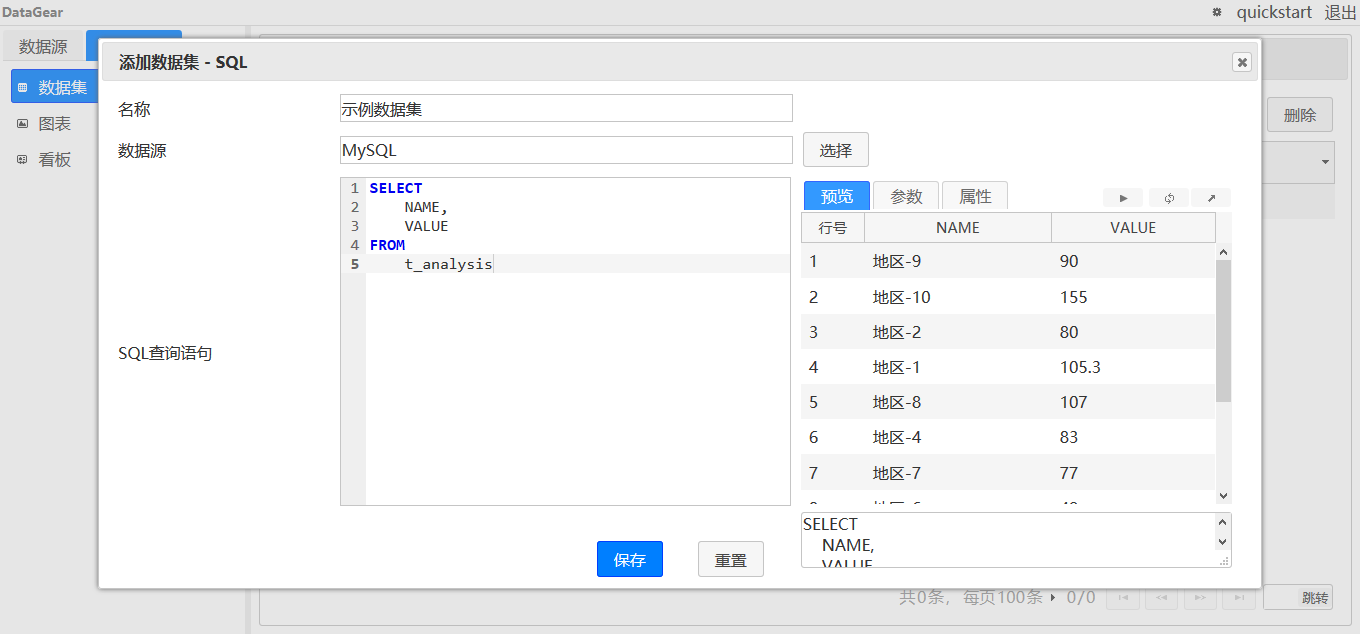
Task: Expand the dropdown on the right panel
Action: click(x=1325, y=162)
